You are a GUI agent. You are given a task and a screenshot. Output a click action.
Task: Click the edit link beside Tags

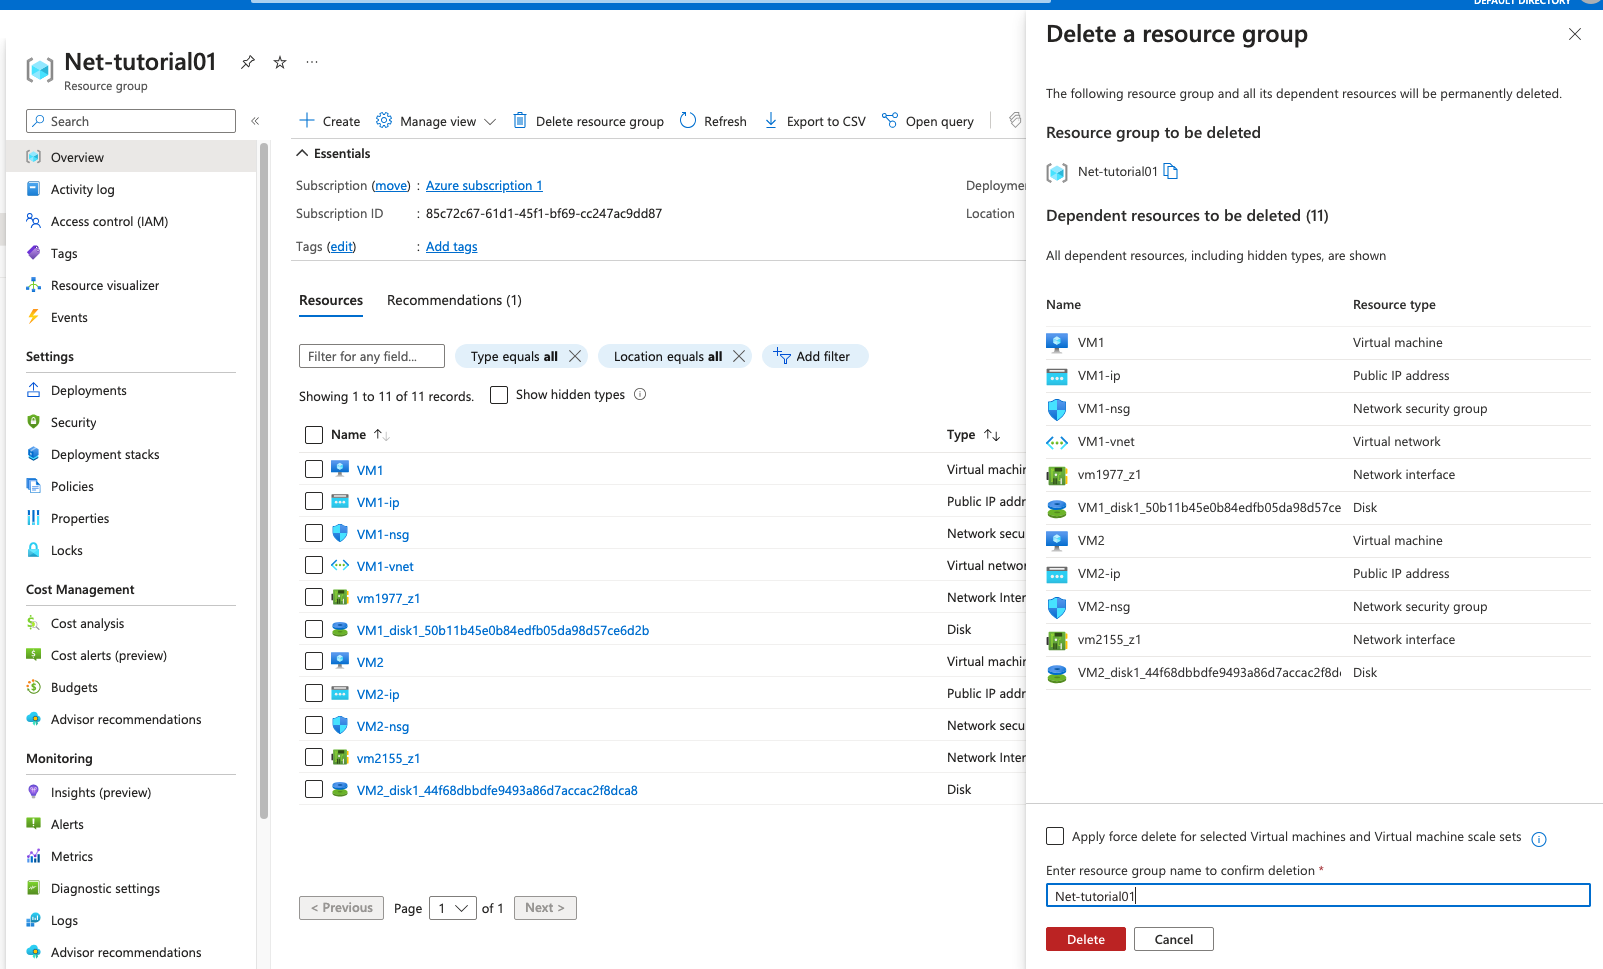point(342,246)
